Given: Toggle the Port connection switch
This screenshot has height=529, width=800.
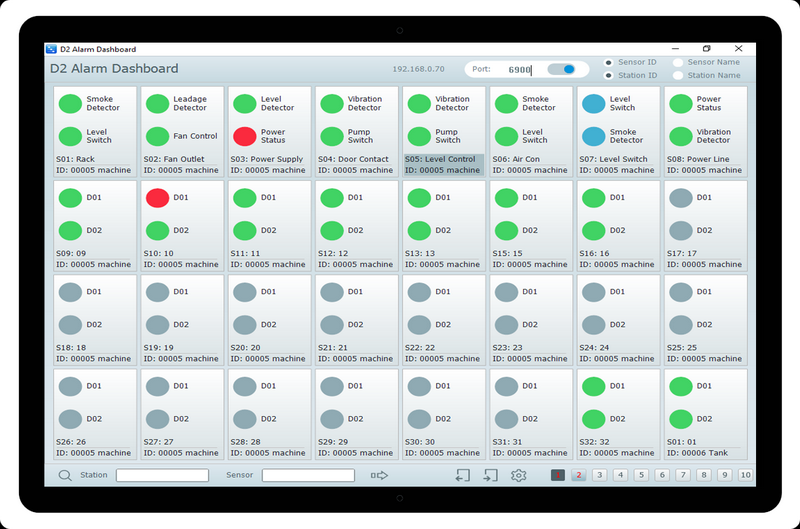Looking at the screenshot, I should tap(567, 70).
